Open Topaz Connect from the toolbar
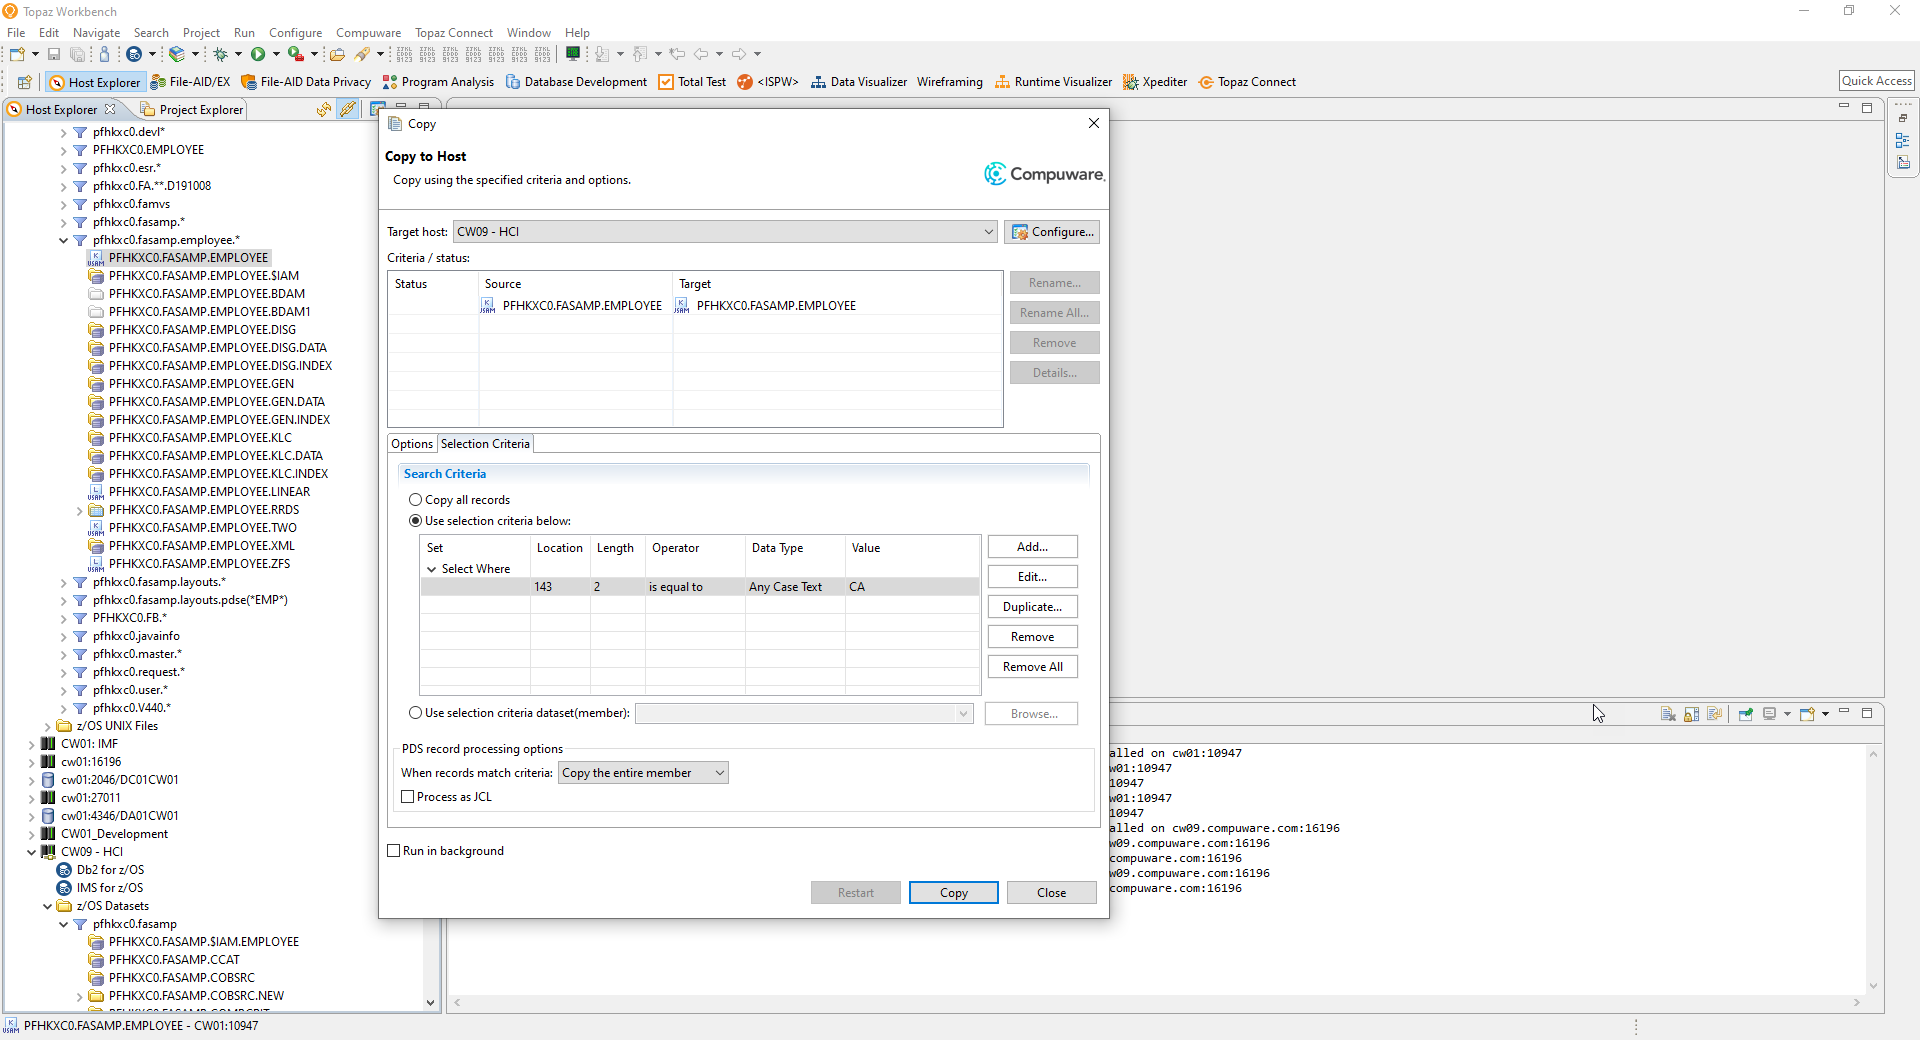The width and height of the screenshot is (1920, 1040). (x=1247, y=82)
